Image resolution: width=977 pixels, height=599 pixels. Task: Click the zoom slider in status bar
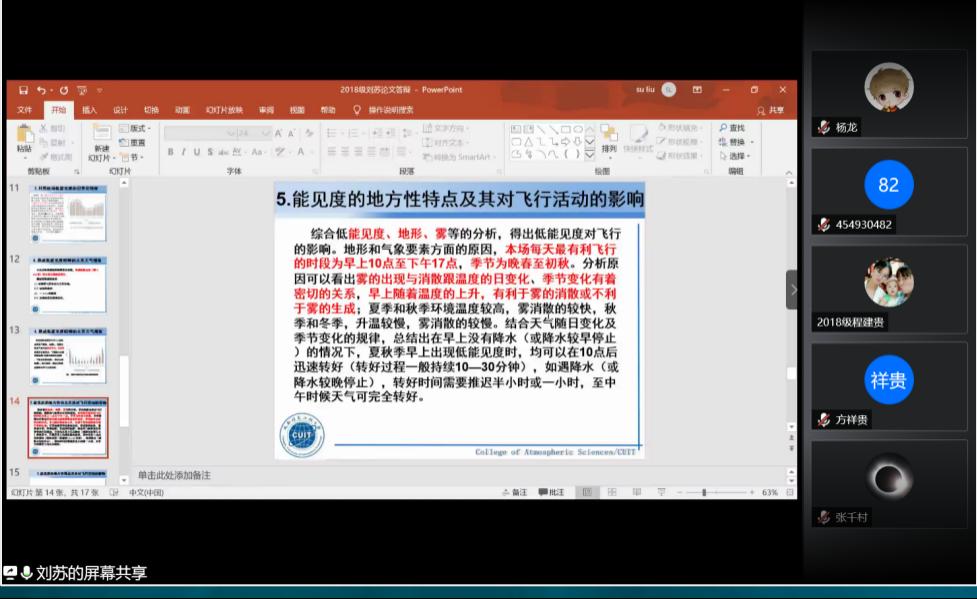click(704, 492)
